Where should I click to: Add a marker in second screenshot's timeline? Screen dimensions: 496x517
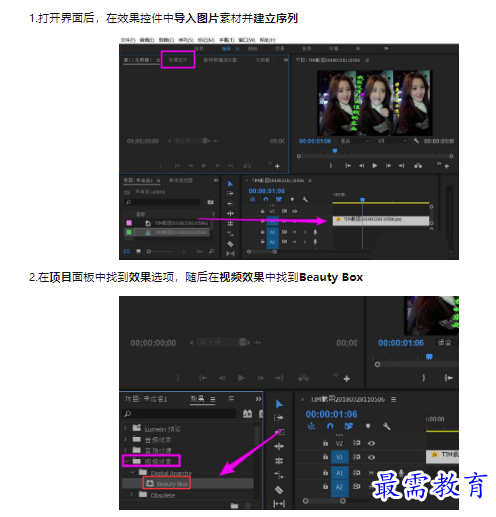pyautogui.click(x=368, y=426)
